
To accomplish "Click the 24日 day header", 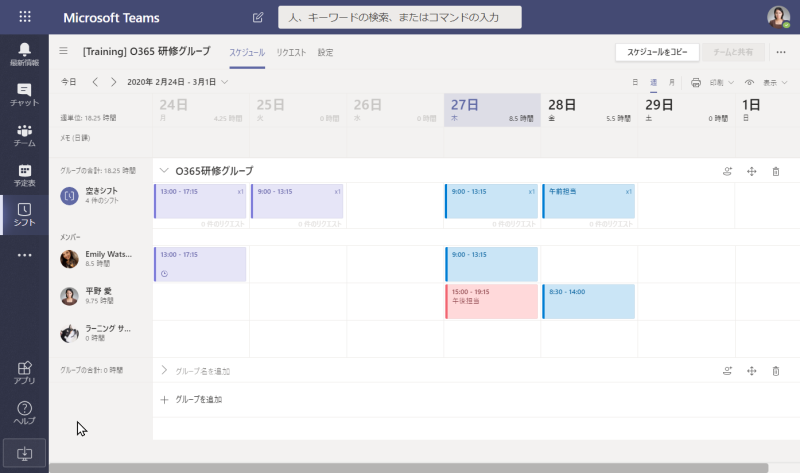I will (201, 110).
